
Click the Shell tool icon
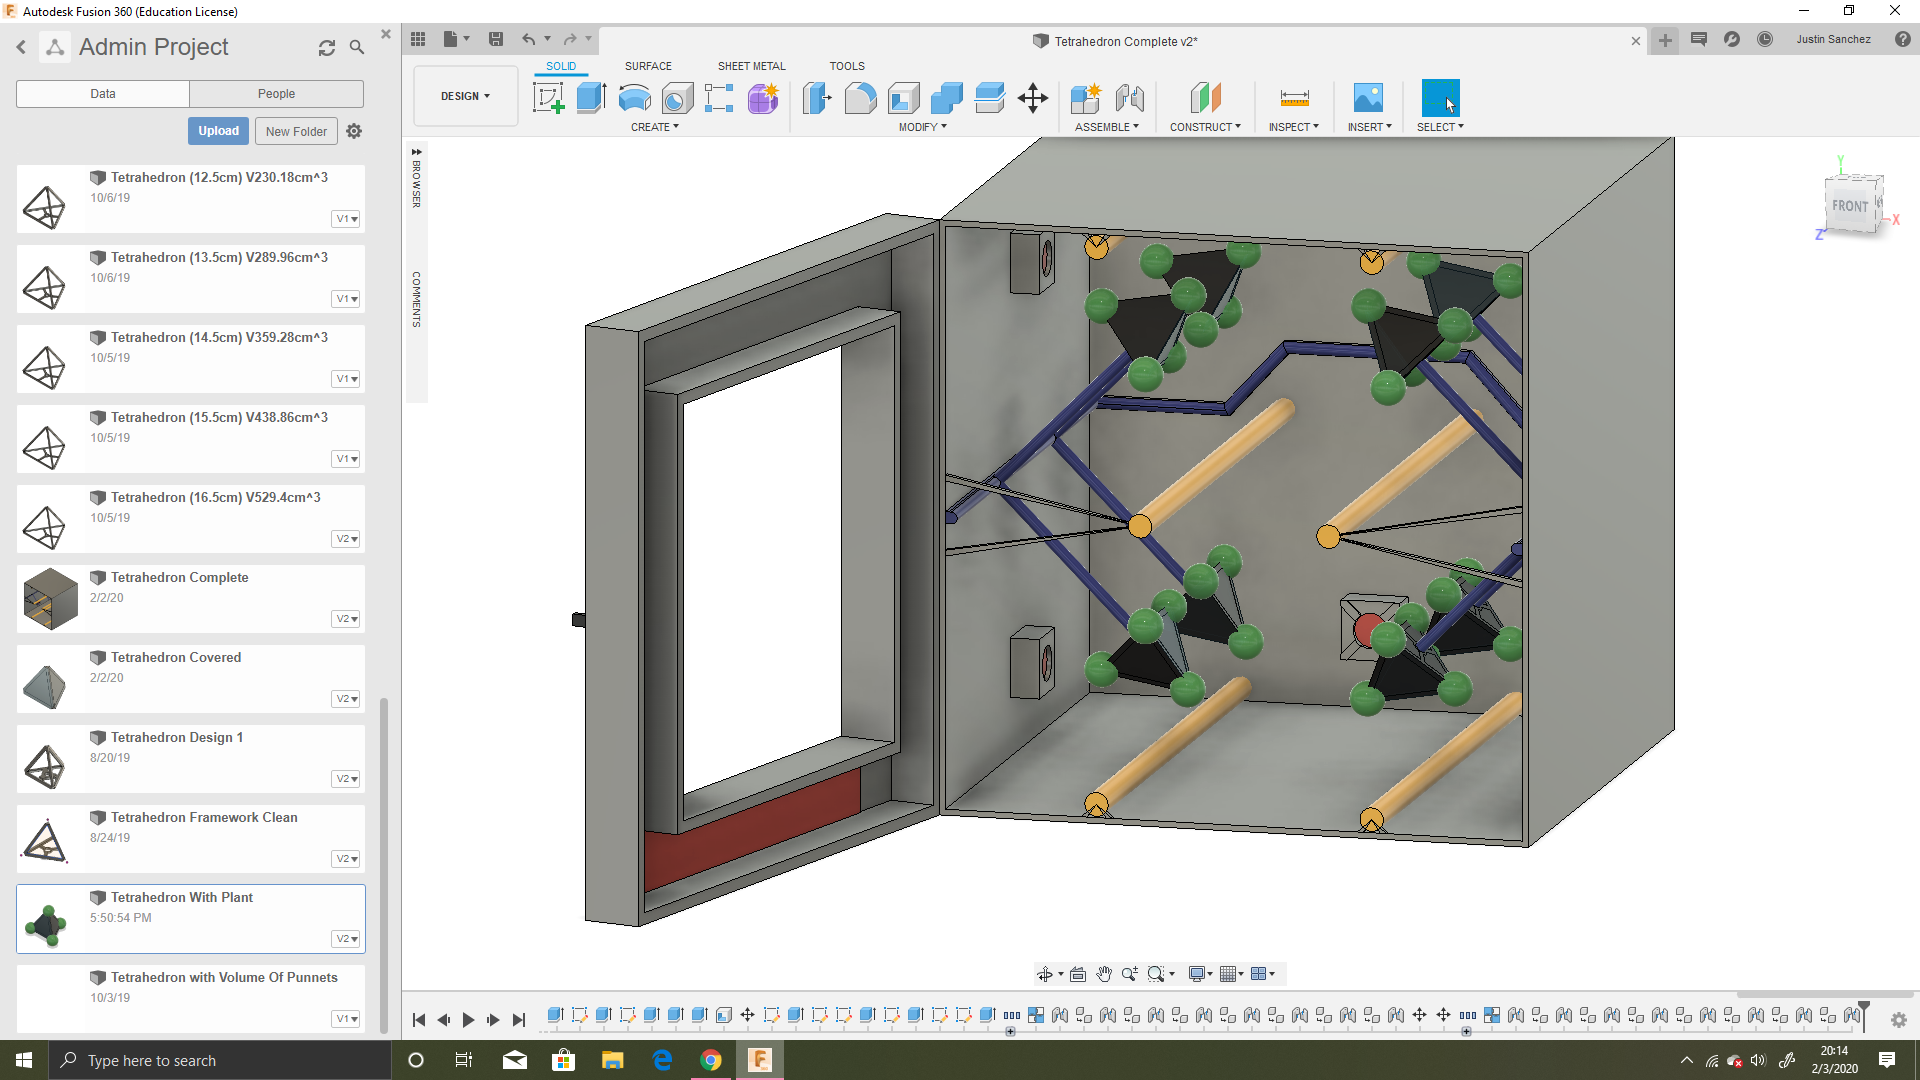click(x=903, y=98)
